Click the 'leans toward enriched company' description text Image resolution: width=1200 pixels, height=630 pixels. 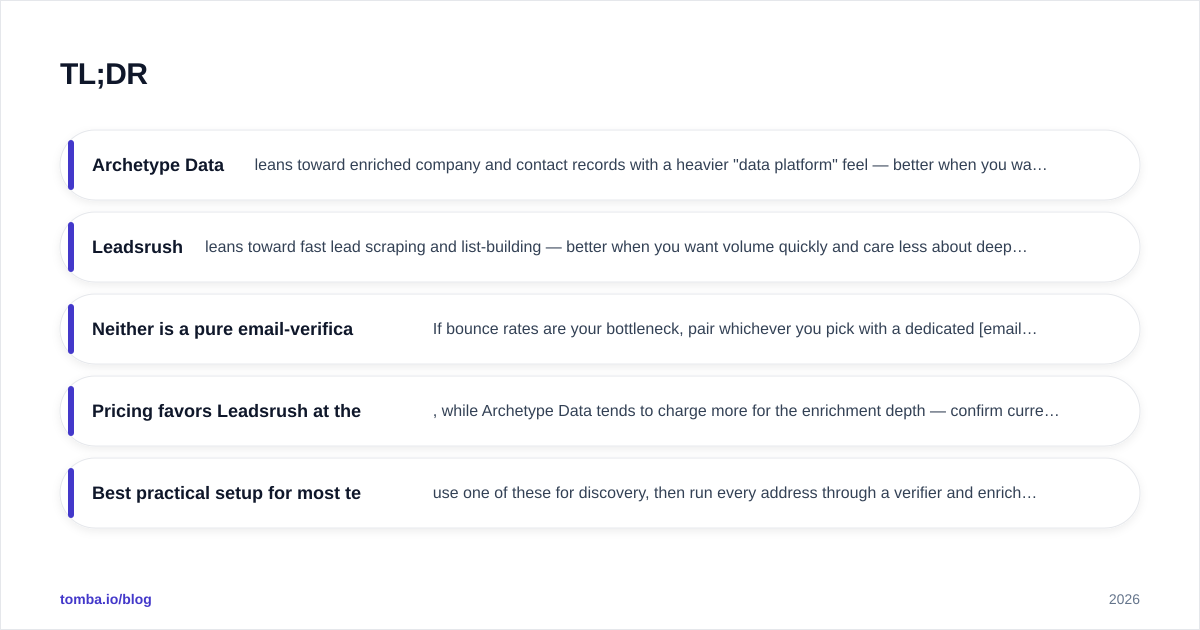[651, 165]
